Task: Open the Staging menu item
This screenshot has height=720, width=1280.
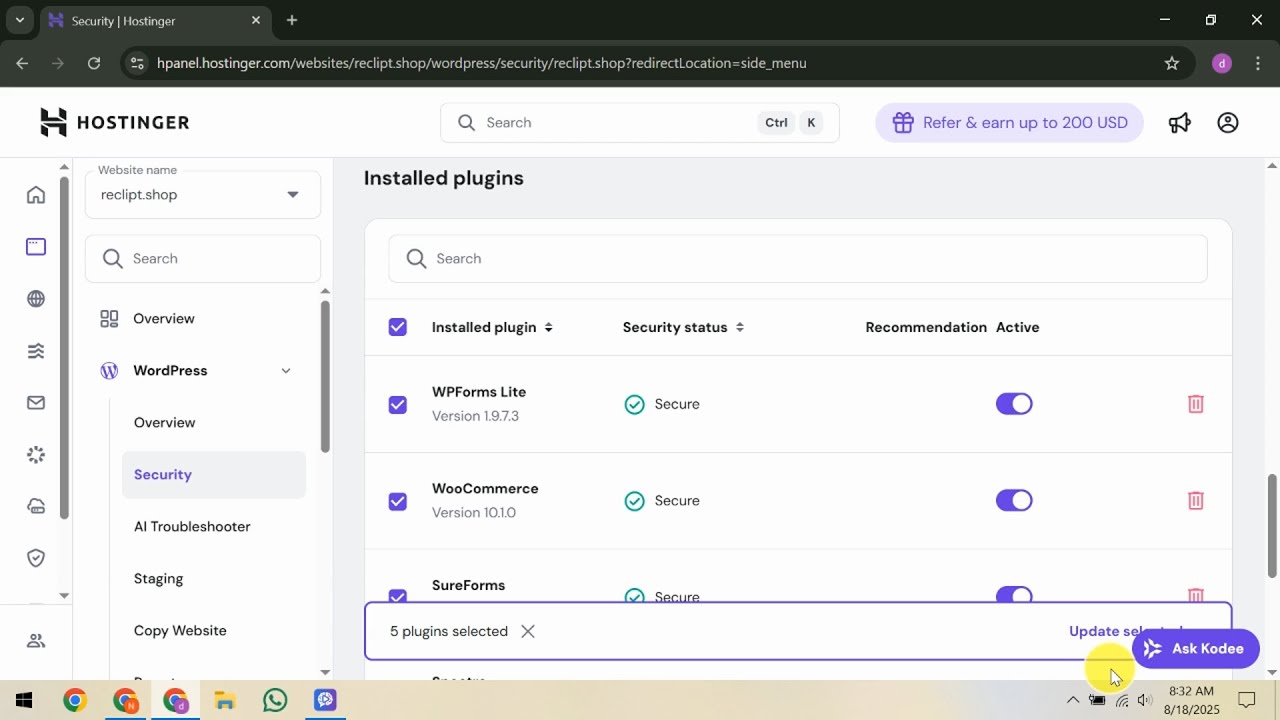Action: (x=158, y=579)
